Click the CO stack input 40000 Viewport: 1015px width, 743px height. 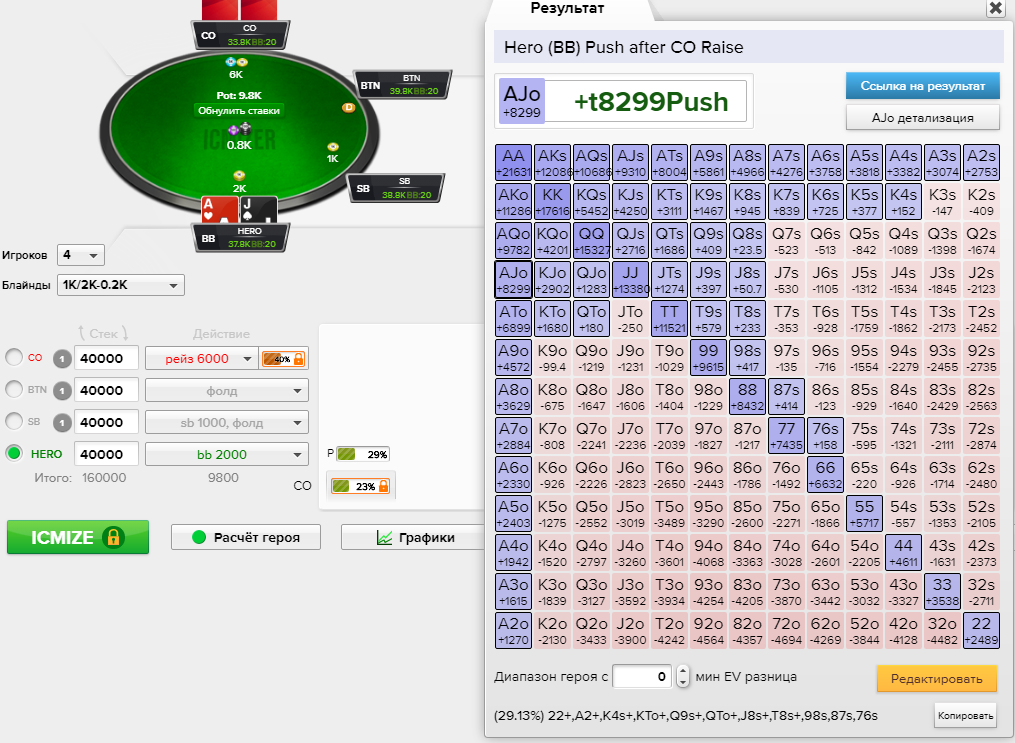107,359
